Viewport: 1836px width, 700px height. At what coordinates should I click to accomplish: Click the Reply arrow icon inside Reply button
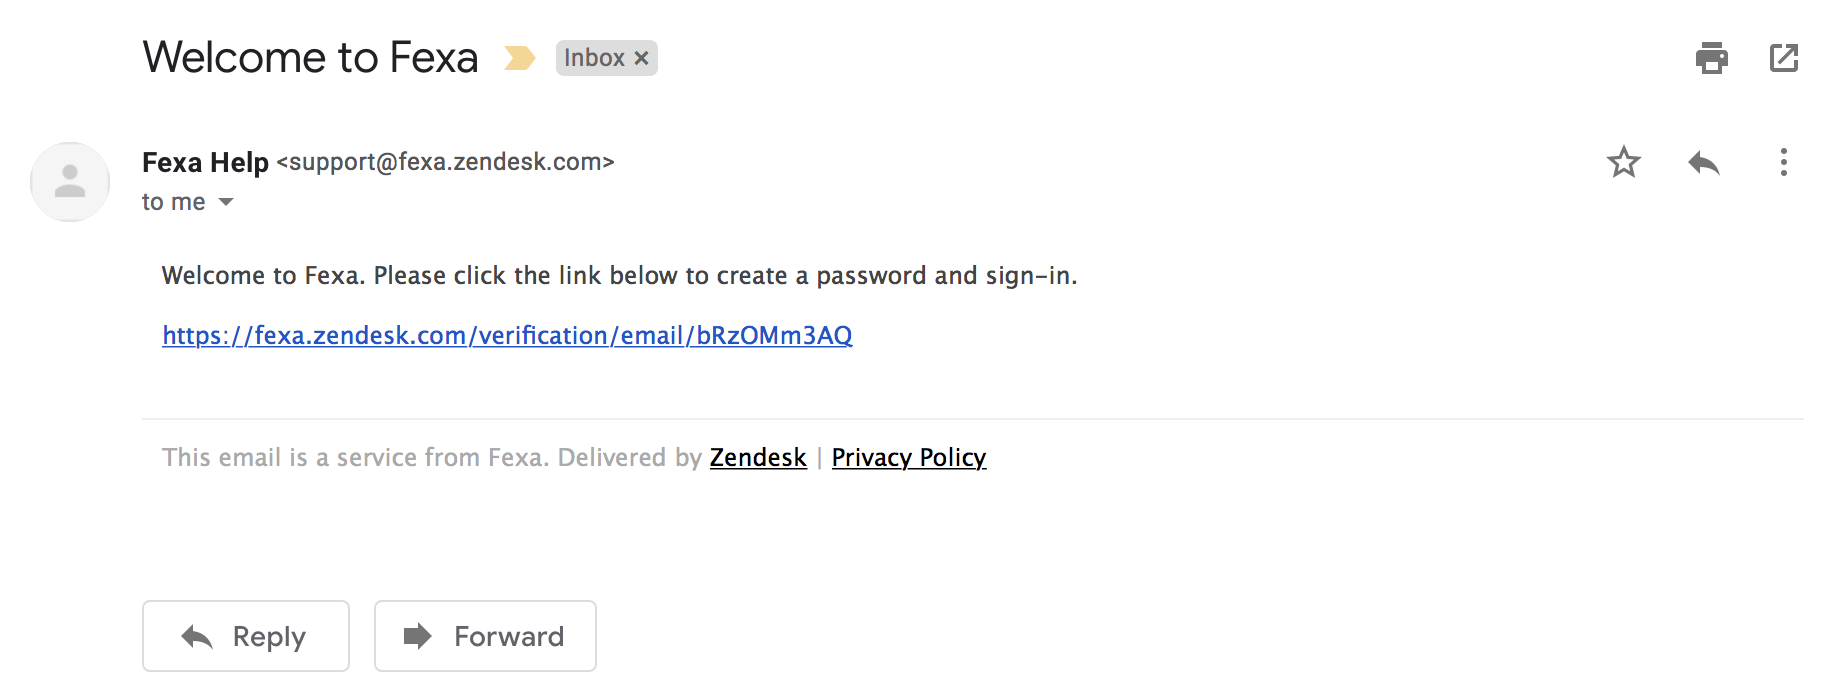196,636
